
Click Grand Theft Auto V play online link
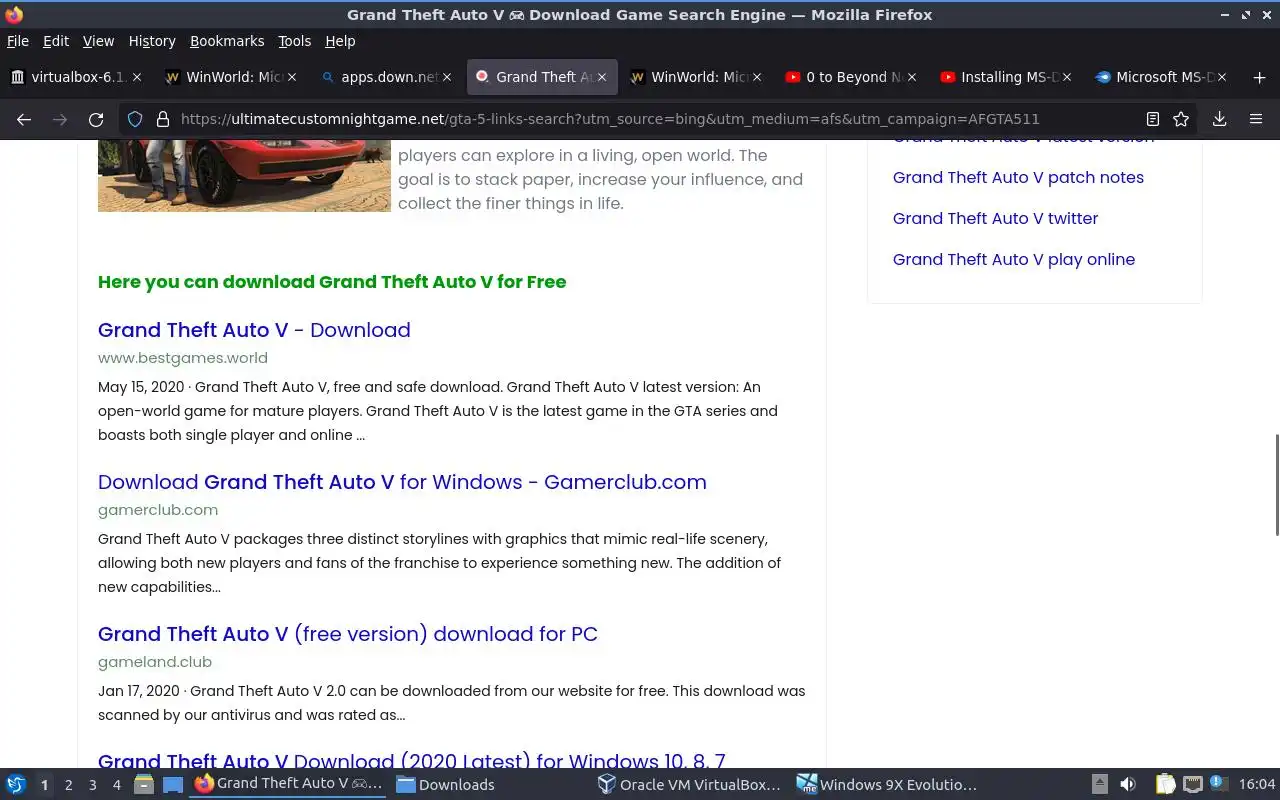tap(1014, 259)
